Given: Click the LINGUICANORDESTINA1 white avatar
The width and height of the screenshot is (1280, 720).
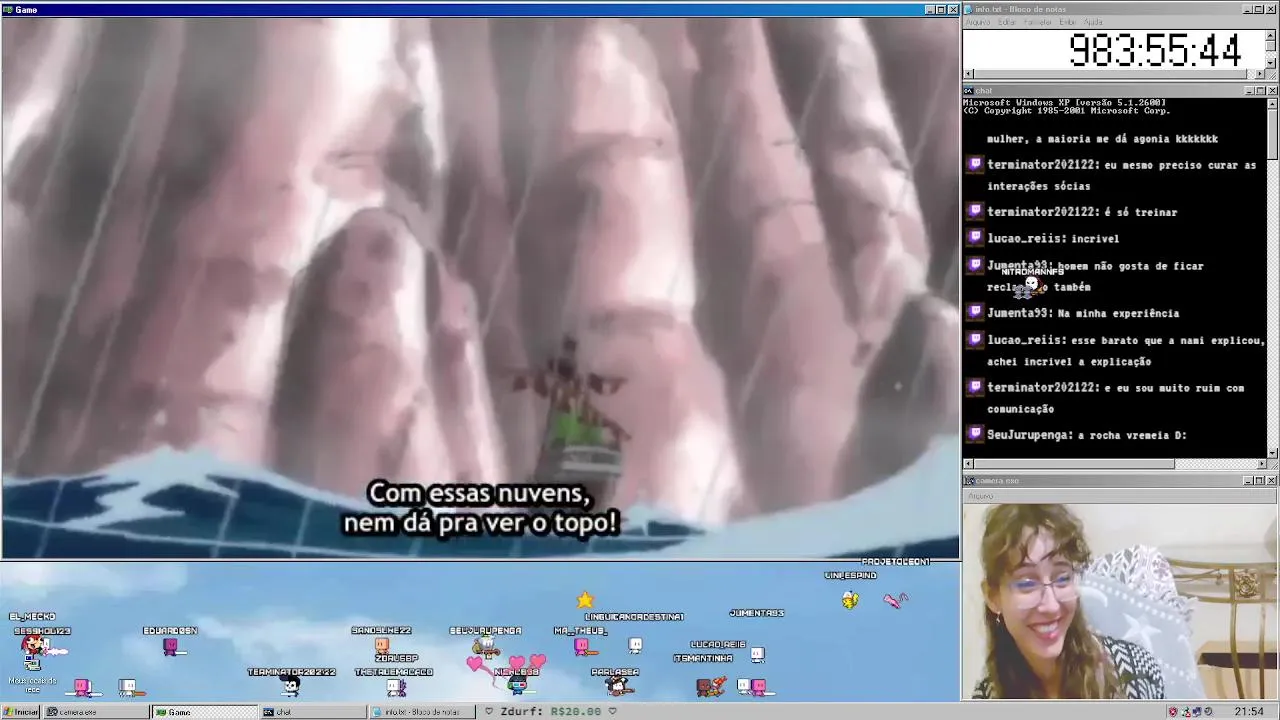Looking at the screenshot, I should (635, 646).
